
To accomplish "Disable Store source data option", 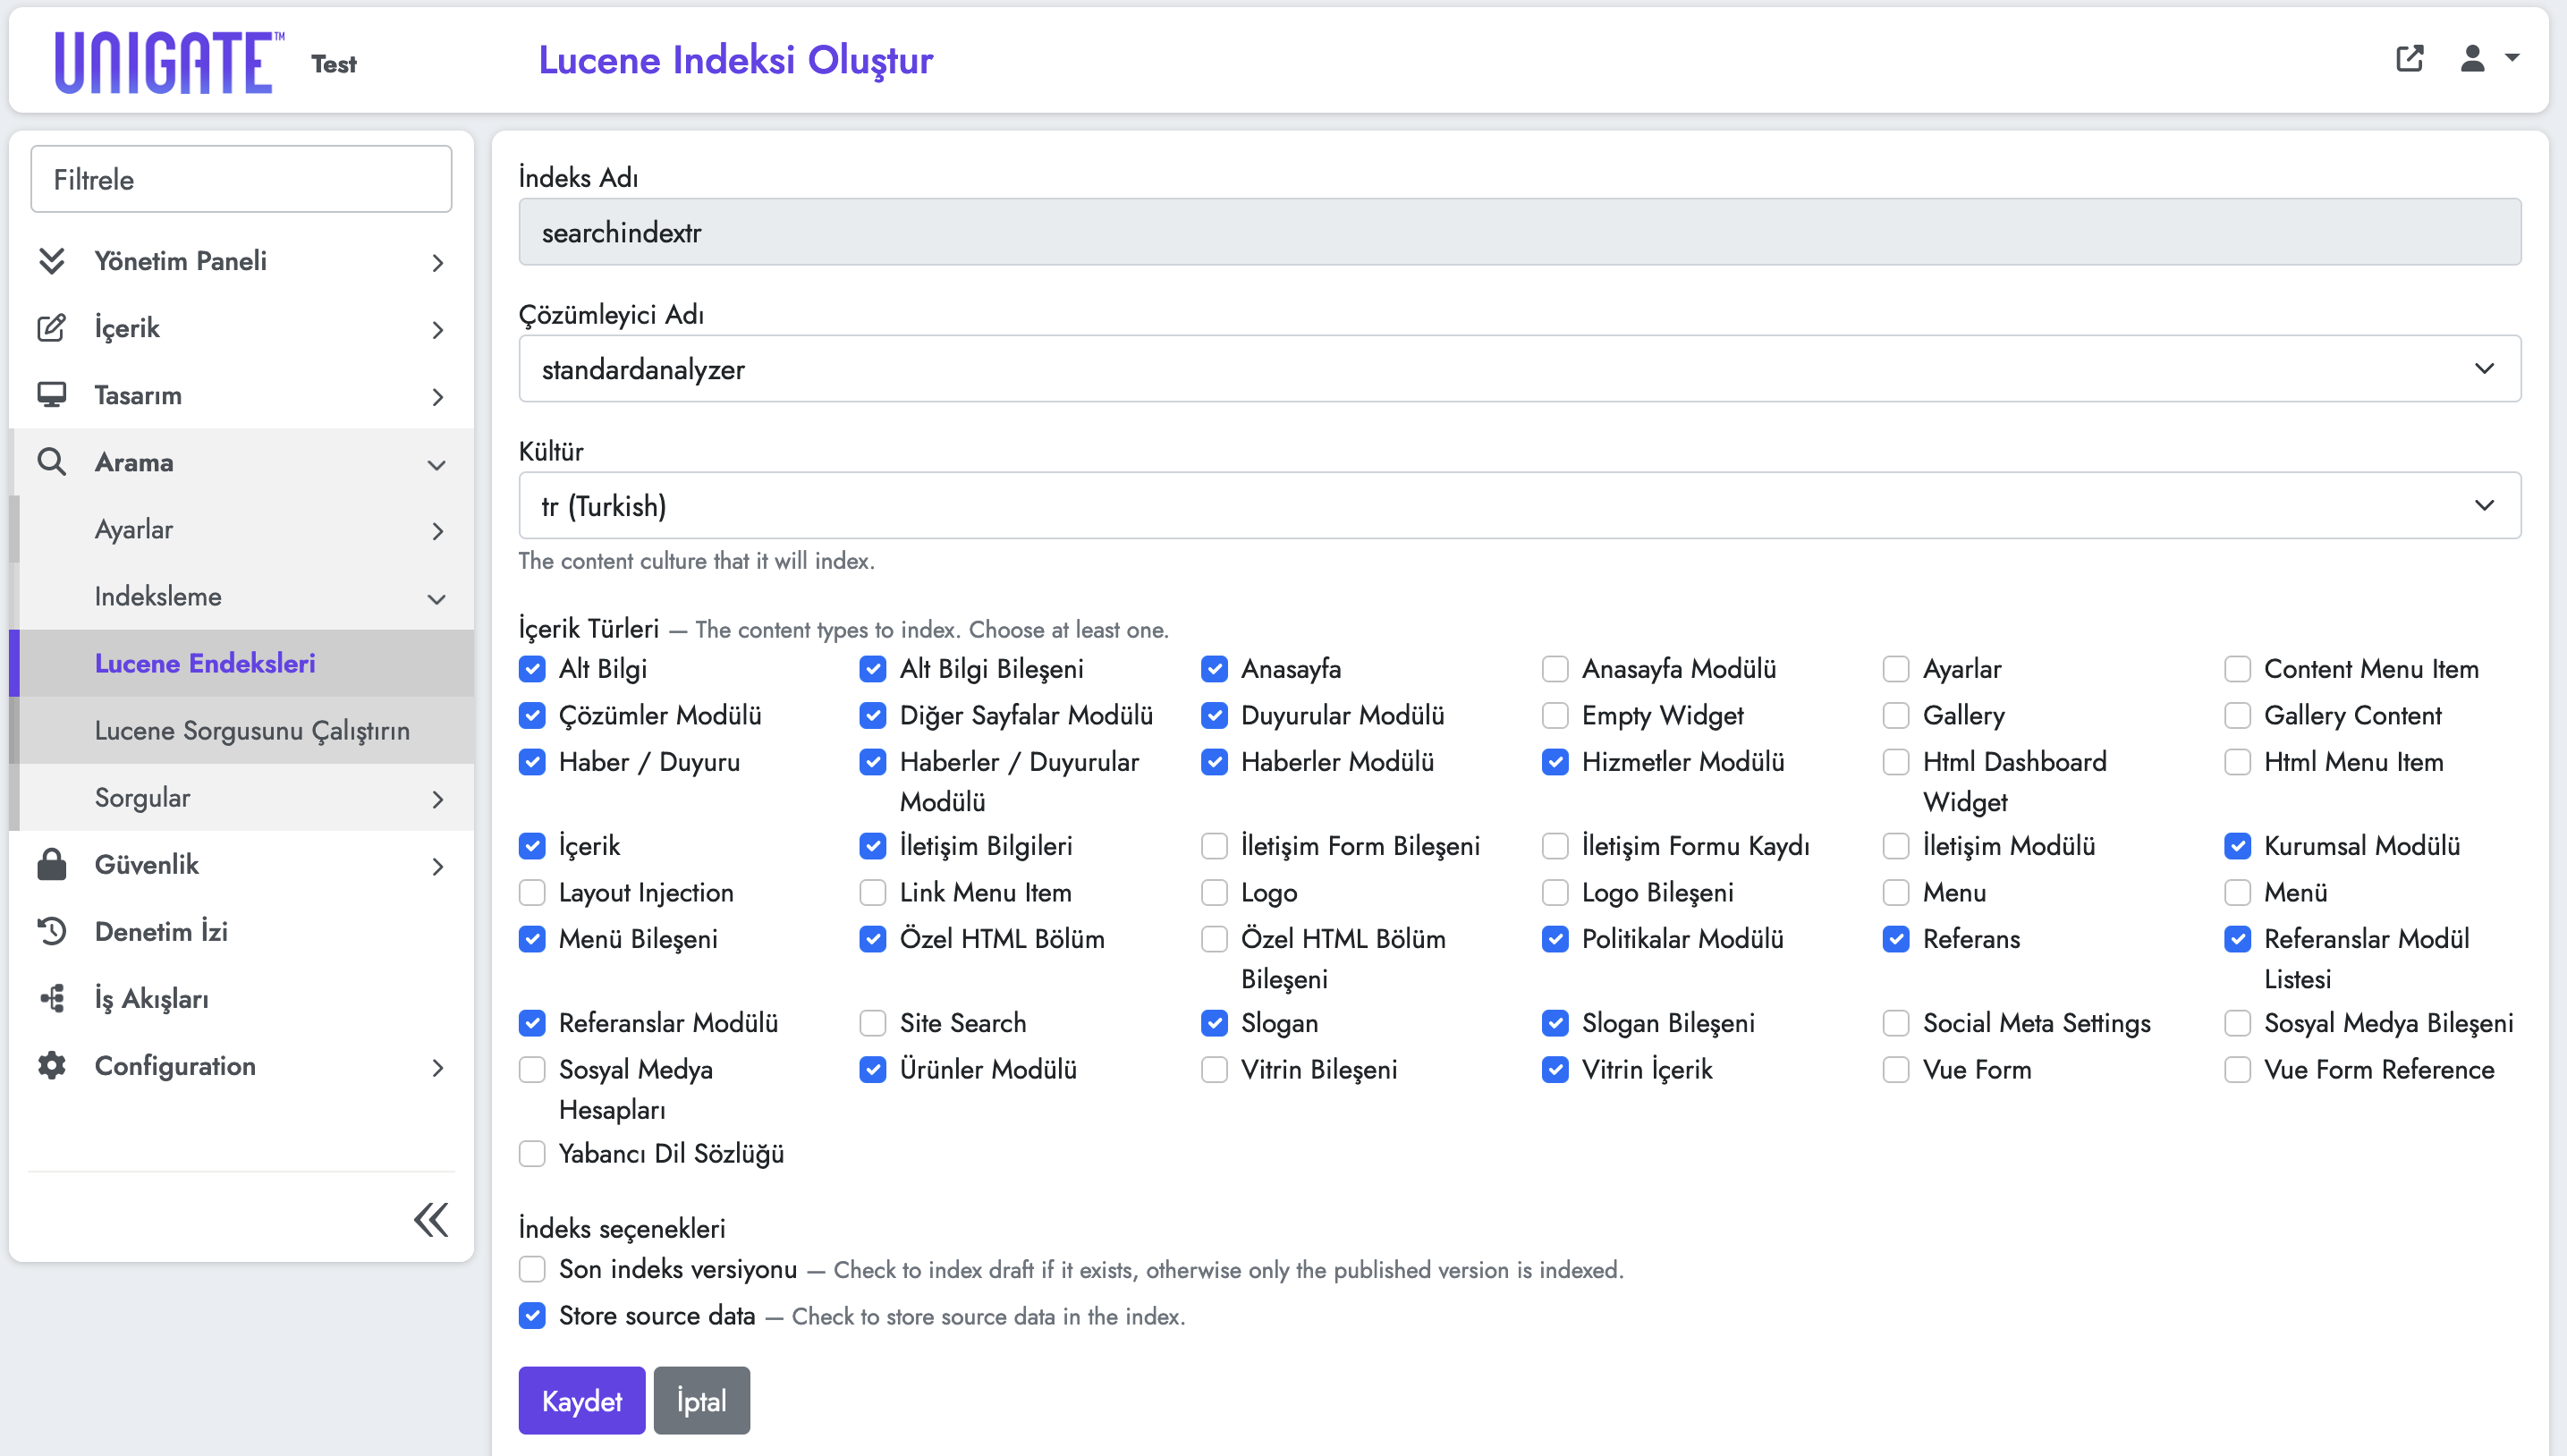I will pos(532,1315).
